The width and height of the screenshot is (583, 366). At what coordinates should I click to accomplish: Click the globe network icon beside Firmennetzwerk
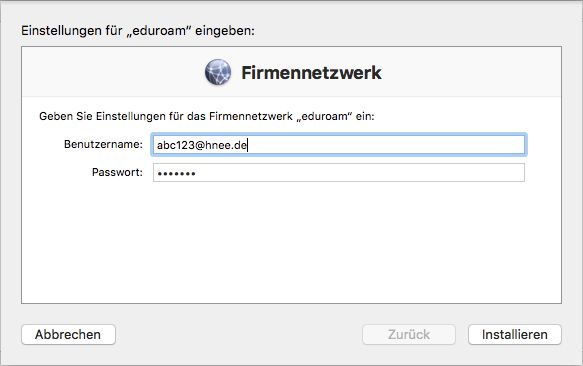[218, 72]
